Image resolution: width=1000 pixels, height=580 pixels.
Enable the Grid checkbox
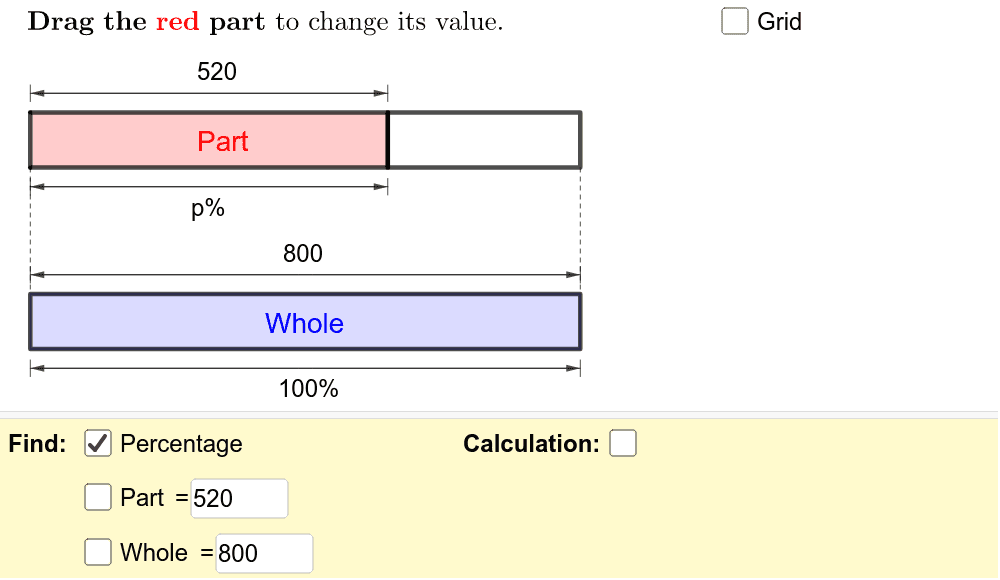tap(734, 21)
